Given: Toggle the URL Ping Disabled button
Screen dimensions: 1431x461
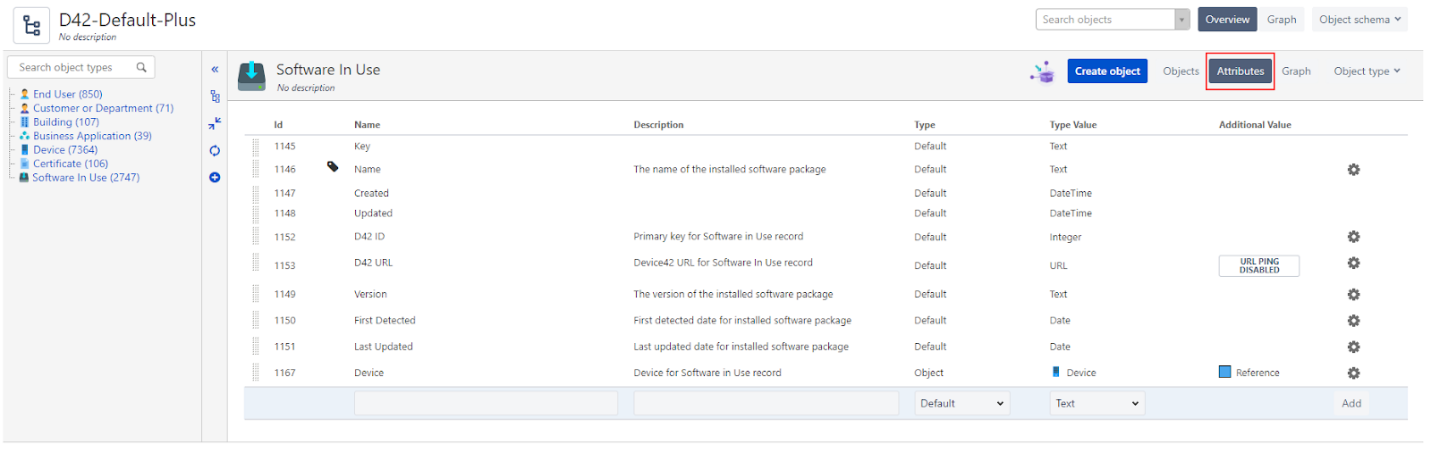Looking at the screenshot, I should pyautogui.click(x=1258, y=266).
